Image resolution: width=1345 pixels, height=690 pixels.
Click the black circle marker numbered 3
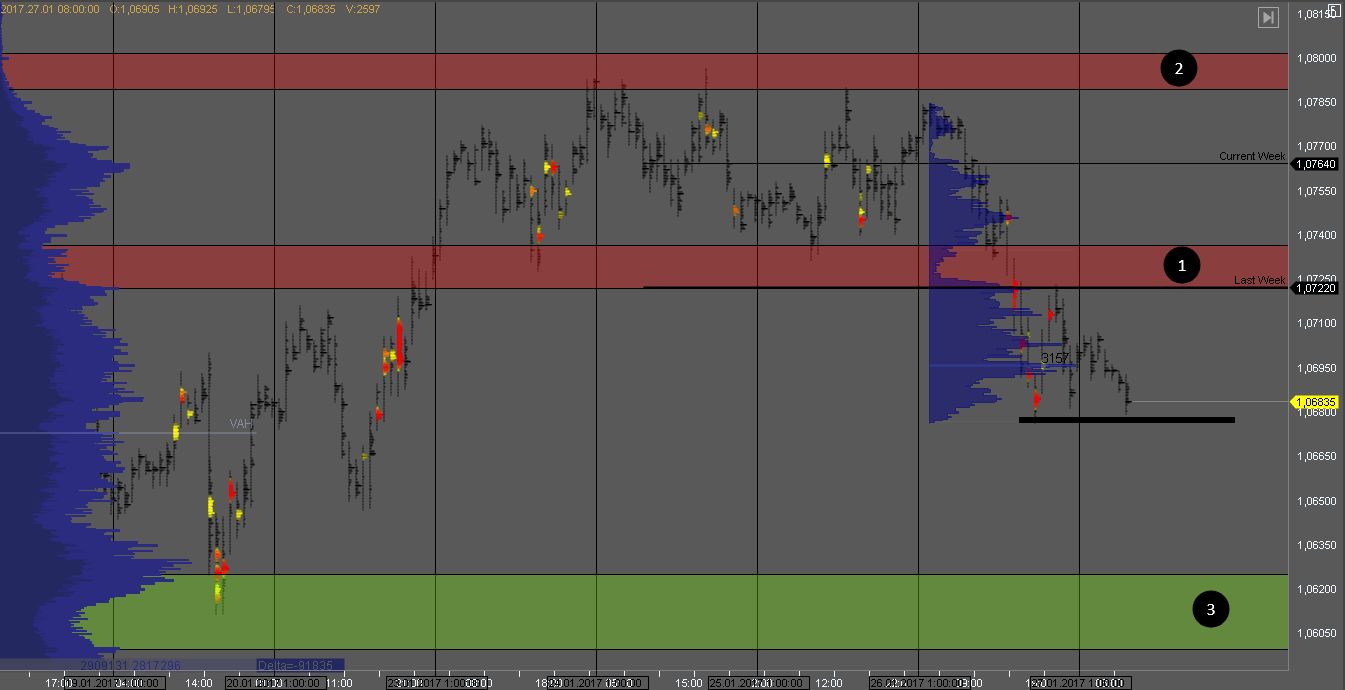[1210, 609]
